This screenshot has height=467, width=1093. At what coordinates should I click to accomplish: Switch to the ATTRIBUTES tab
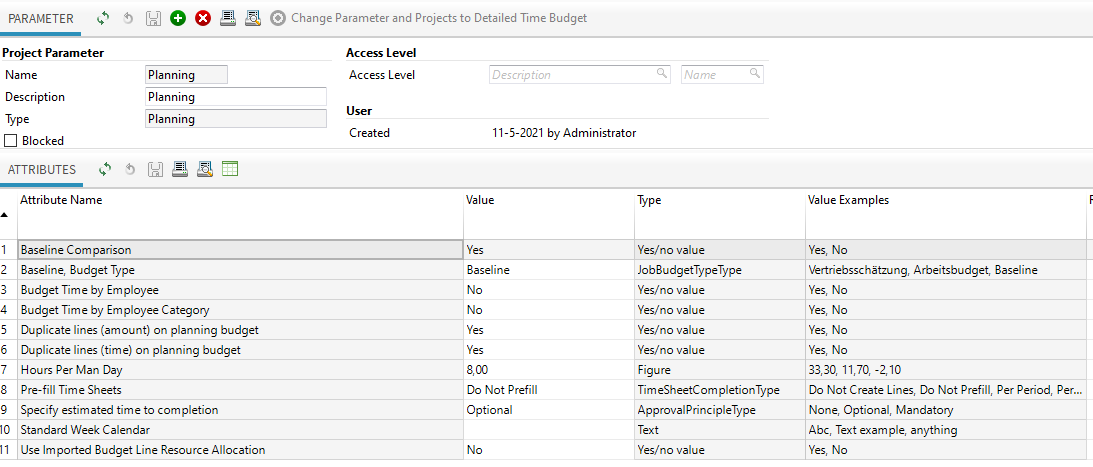tap(42, 169)
